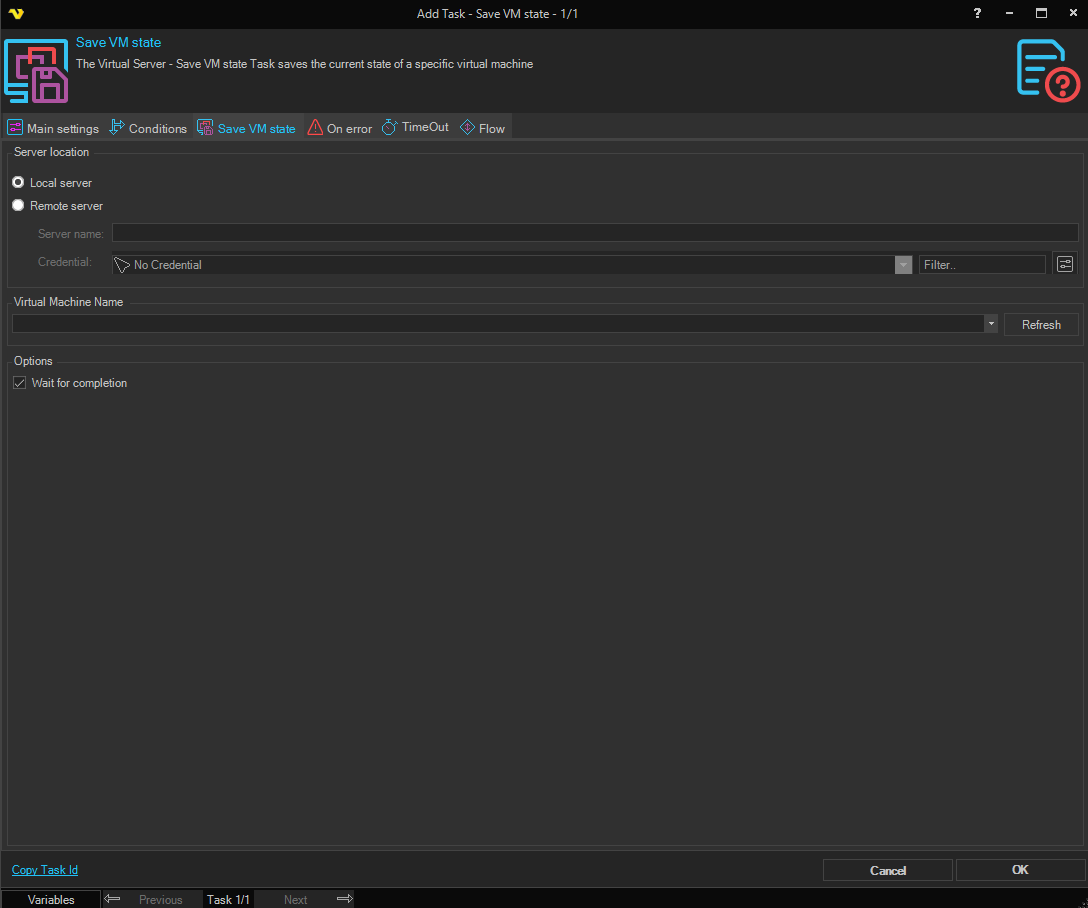Select the Remote server radio button
The width and height of the screenshot is (1088, 908).
pos(18,206)
